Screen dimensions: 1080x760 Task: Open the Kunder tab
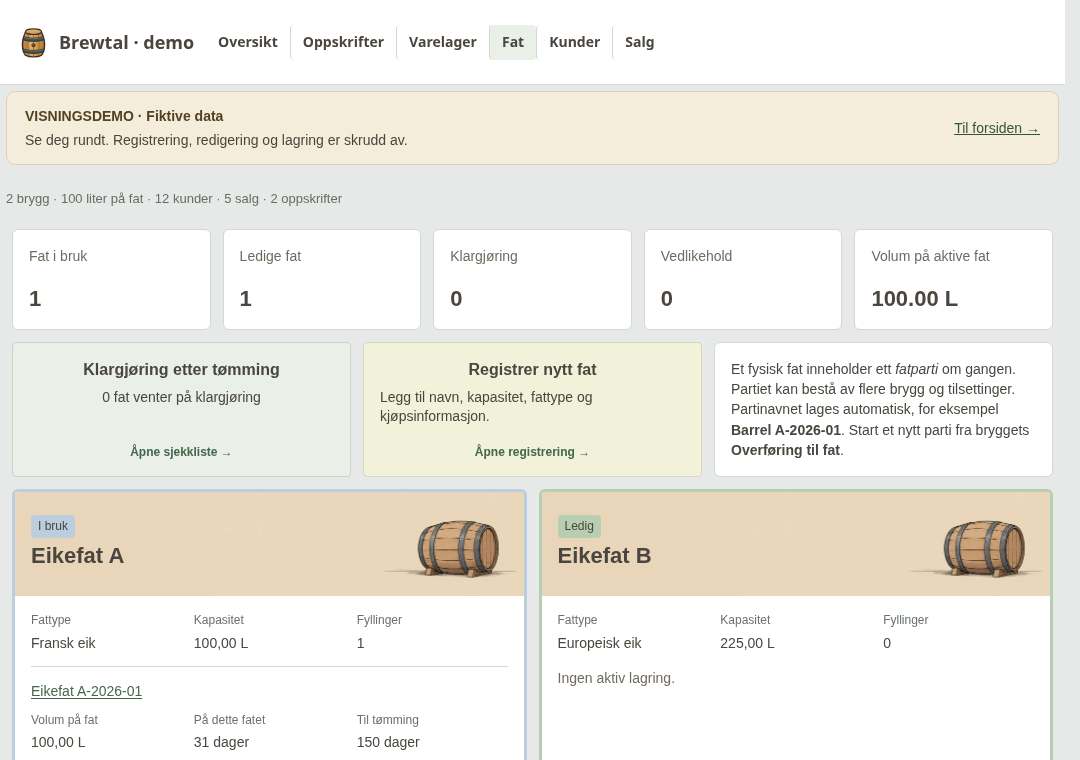pyautogui.click(x=574, y=42)
